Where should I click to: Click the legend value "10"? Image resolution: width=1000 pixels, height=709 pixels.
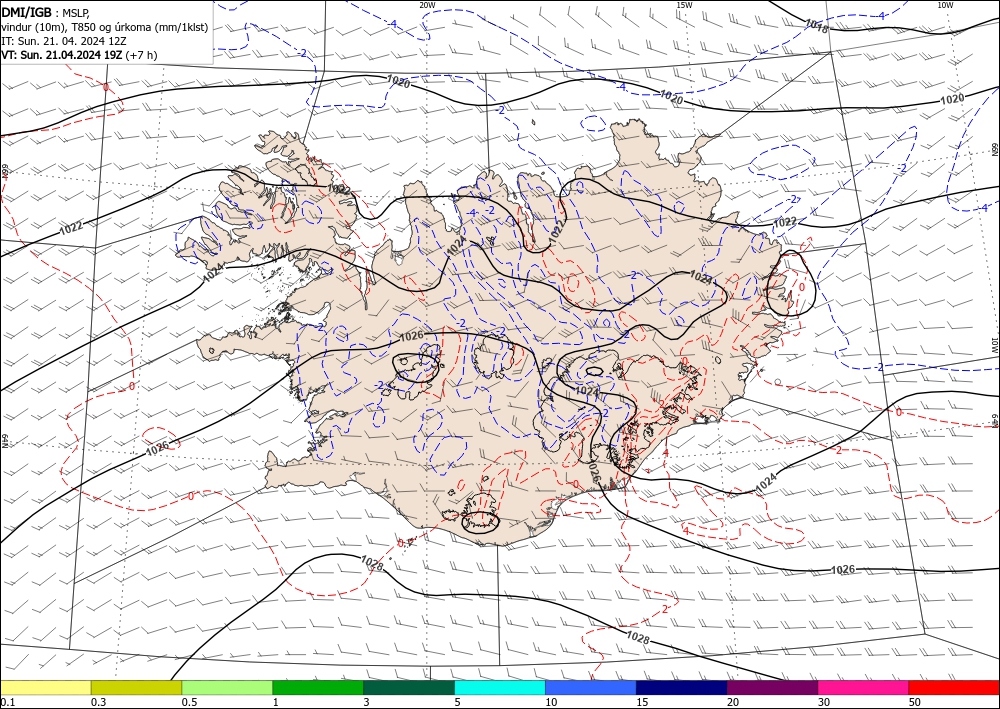(x=551, y=702)
